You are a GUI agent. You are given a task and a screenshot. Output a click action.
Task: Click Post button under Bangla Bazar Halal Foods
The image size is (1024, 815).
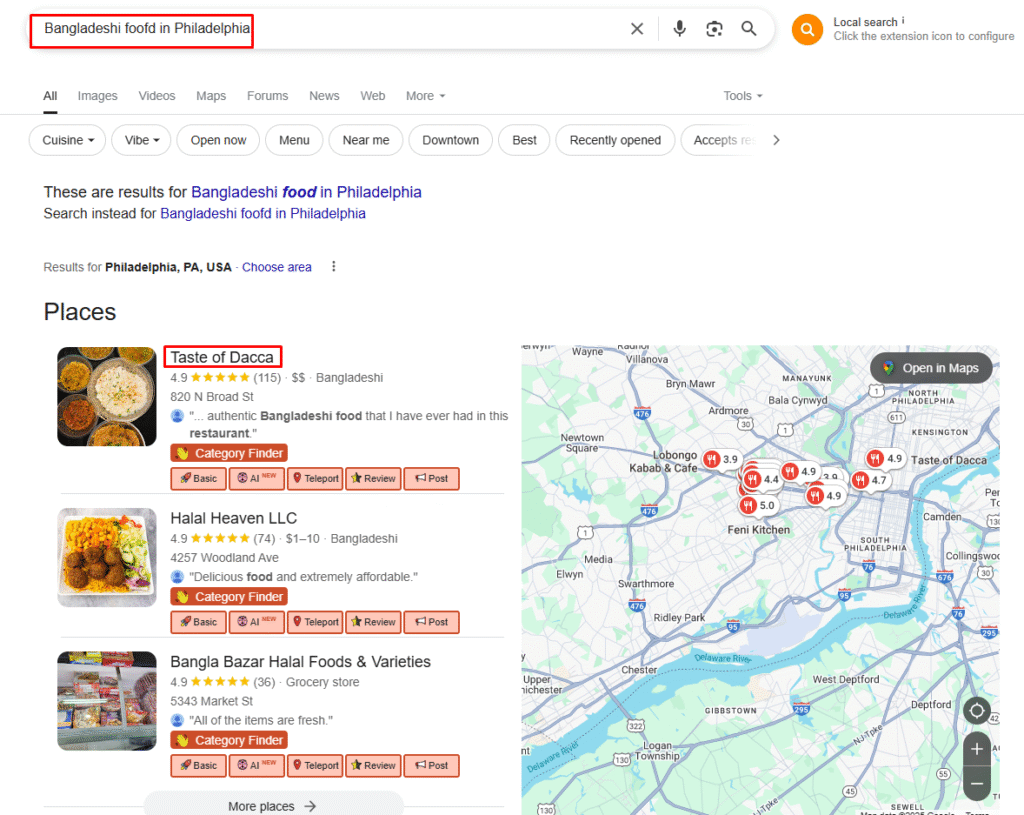(432, 766)
